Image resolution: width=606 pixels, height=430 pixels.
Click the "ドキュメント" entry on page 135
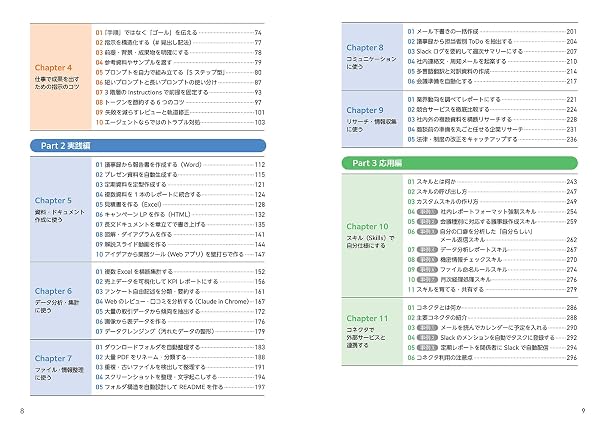pos(180,224)
